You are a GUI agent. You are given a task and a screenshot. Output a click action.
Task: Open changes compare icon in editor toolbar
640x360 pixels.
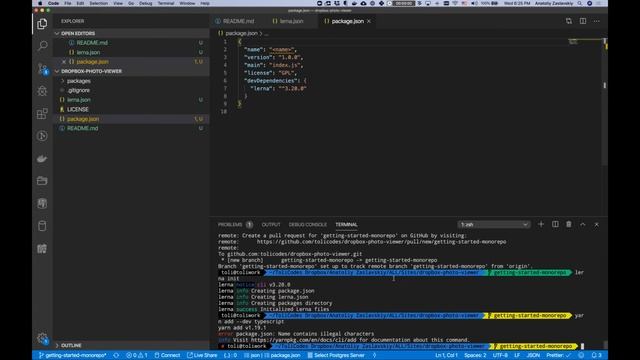pyautogui.click(x=569, y=21)
